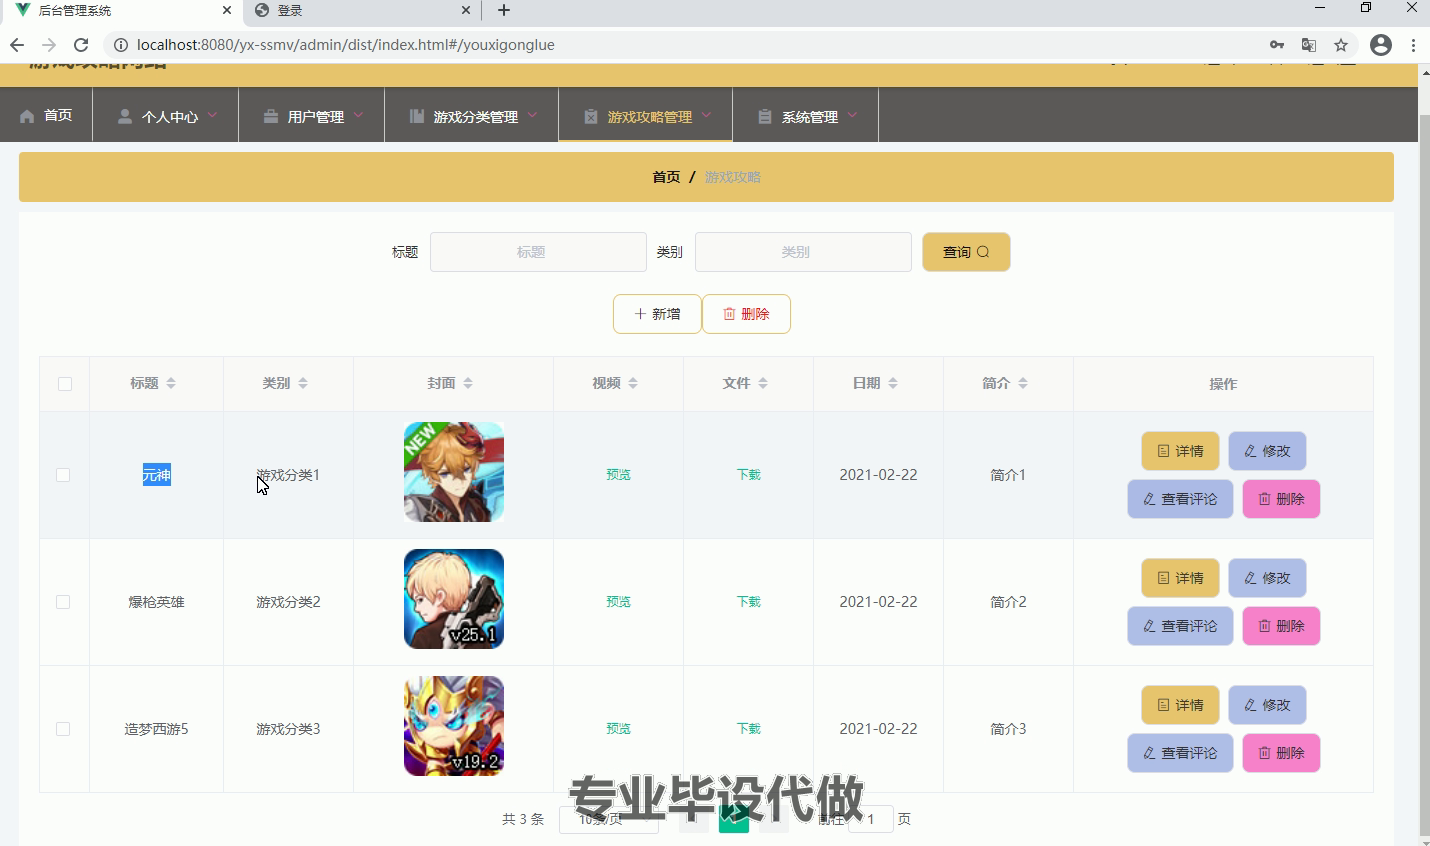
Task: Bookmark this page with star icon
Action: (1341, 45)
